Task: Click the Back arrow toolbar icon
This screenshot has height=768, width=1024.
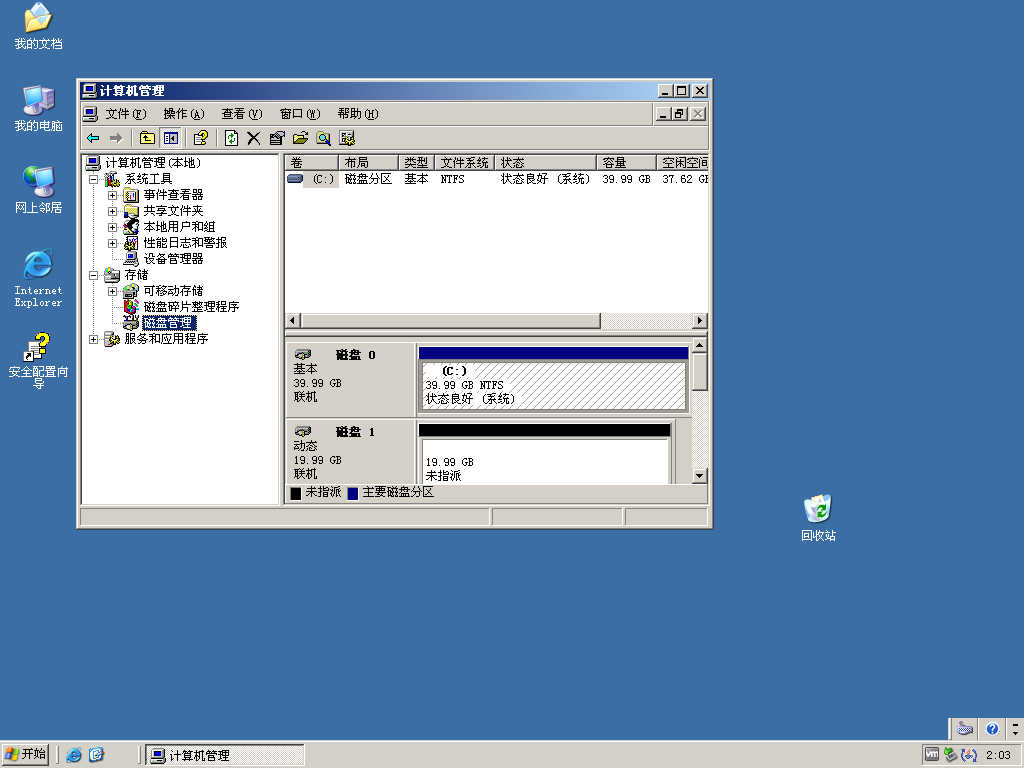Action: click(x=93, y=138)
